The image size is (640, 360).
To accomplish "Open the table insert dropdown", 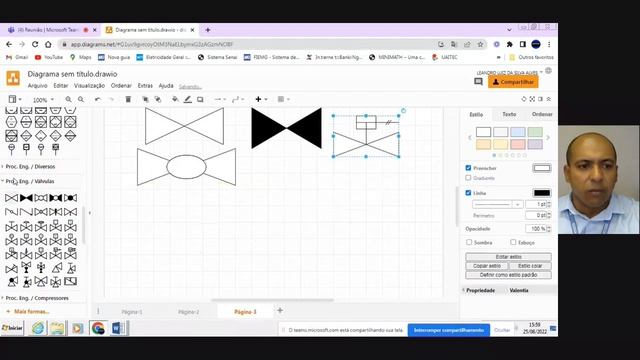I will (x=283, y=99).
